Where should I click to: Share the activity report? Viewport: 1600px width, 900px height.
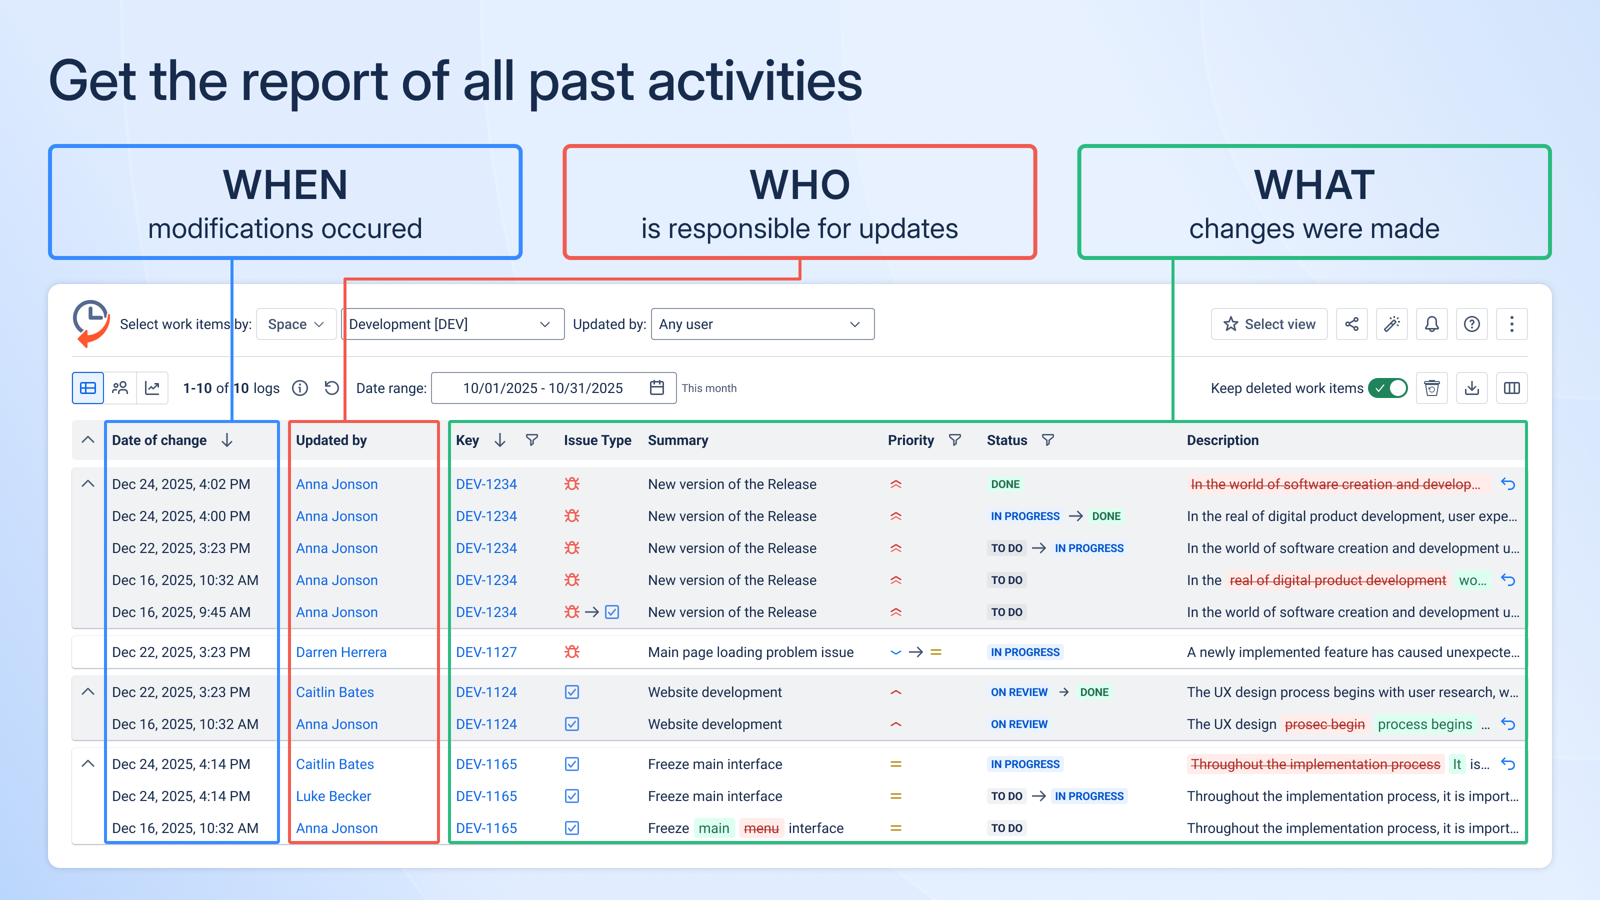coord(1352,324)
